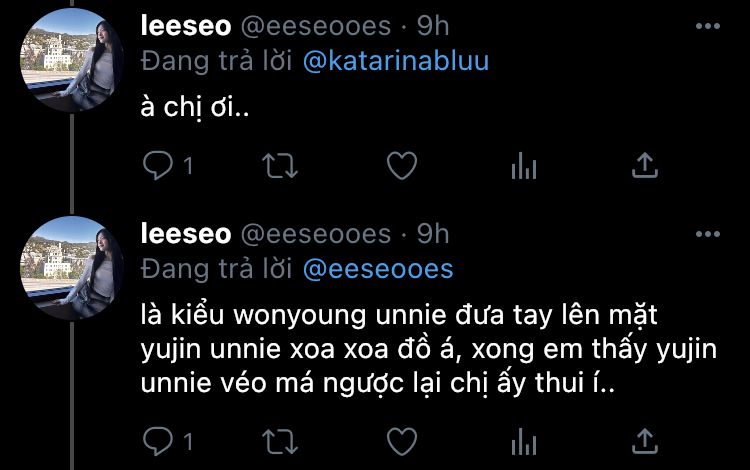The image size is (750, 470).
Task: Open replies on the "à chị ơi.." tweet
Action: click(158, 165)
